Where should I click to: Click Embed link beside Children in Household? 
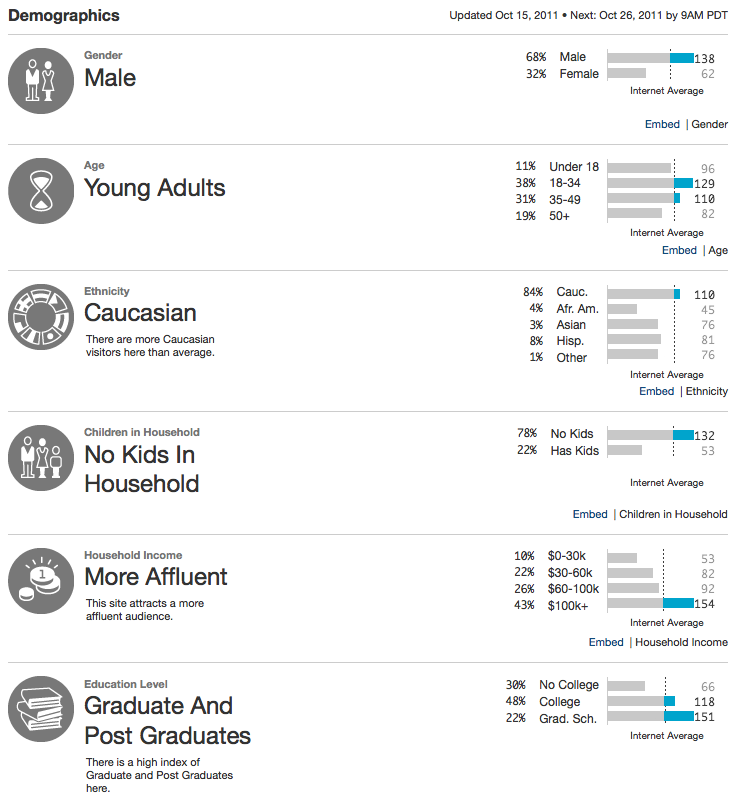[590, 514]
